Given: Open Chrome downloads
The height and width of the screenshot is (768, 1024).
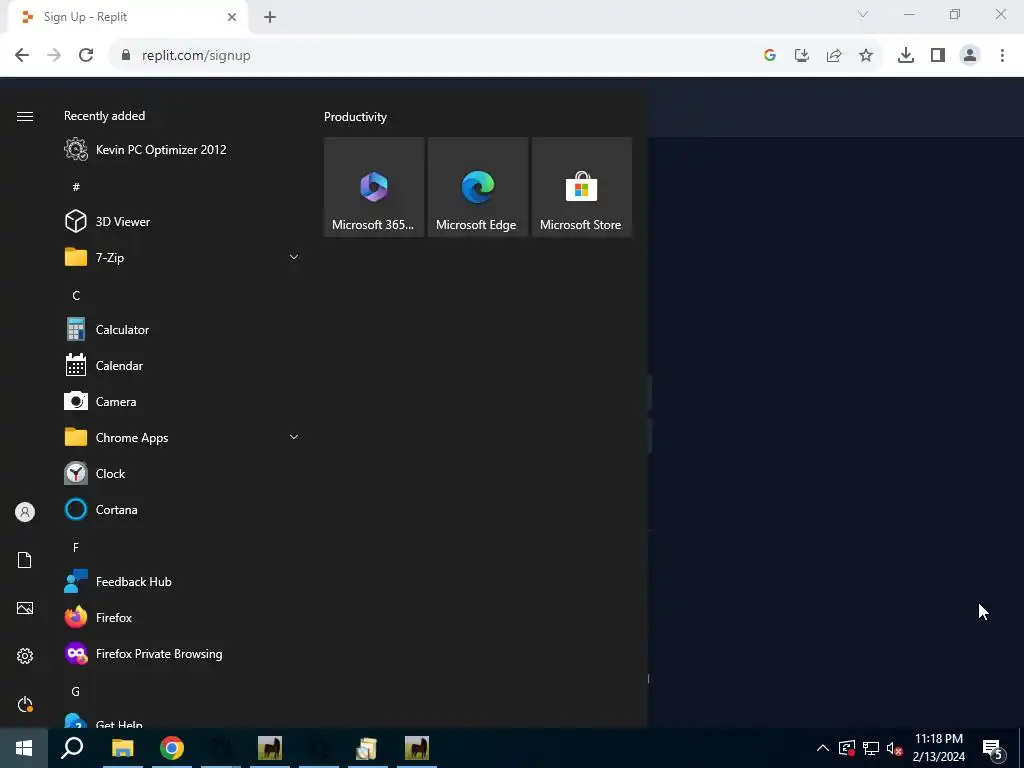Looking at the screenshot, I should [906, 56].
